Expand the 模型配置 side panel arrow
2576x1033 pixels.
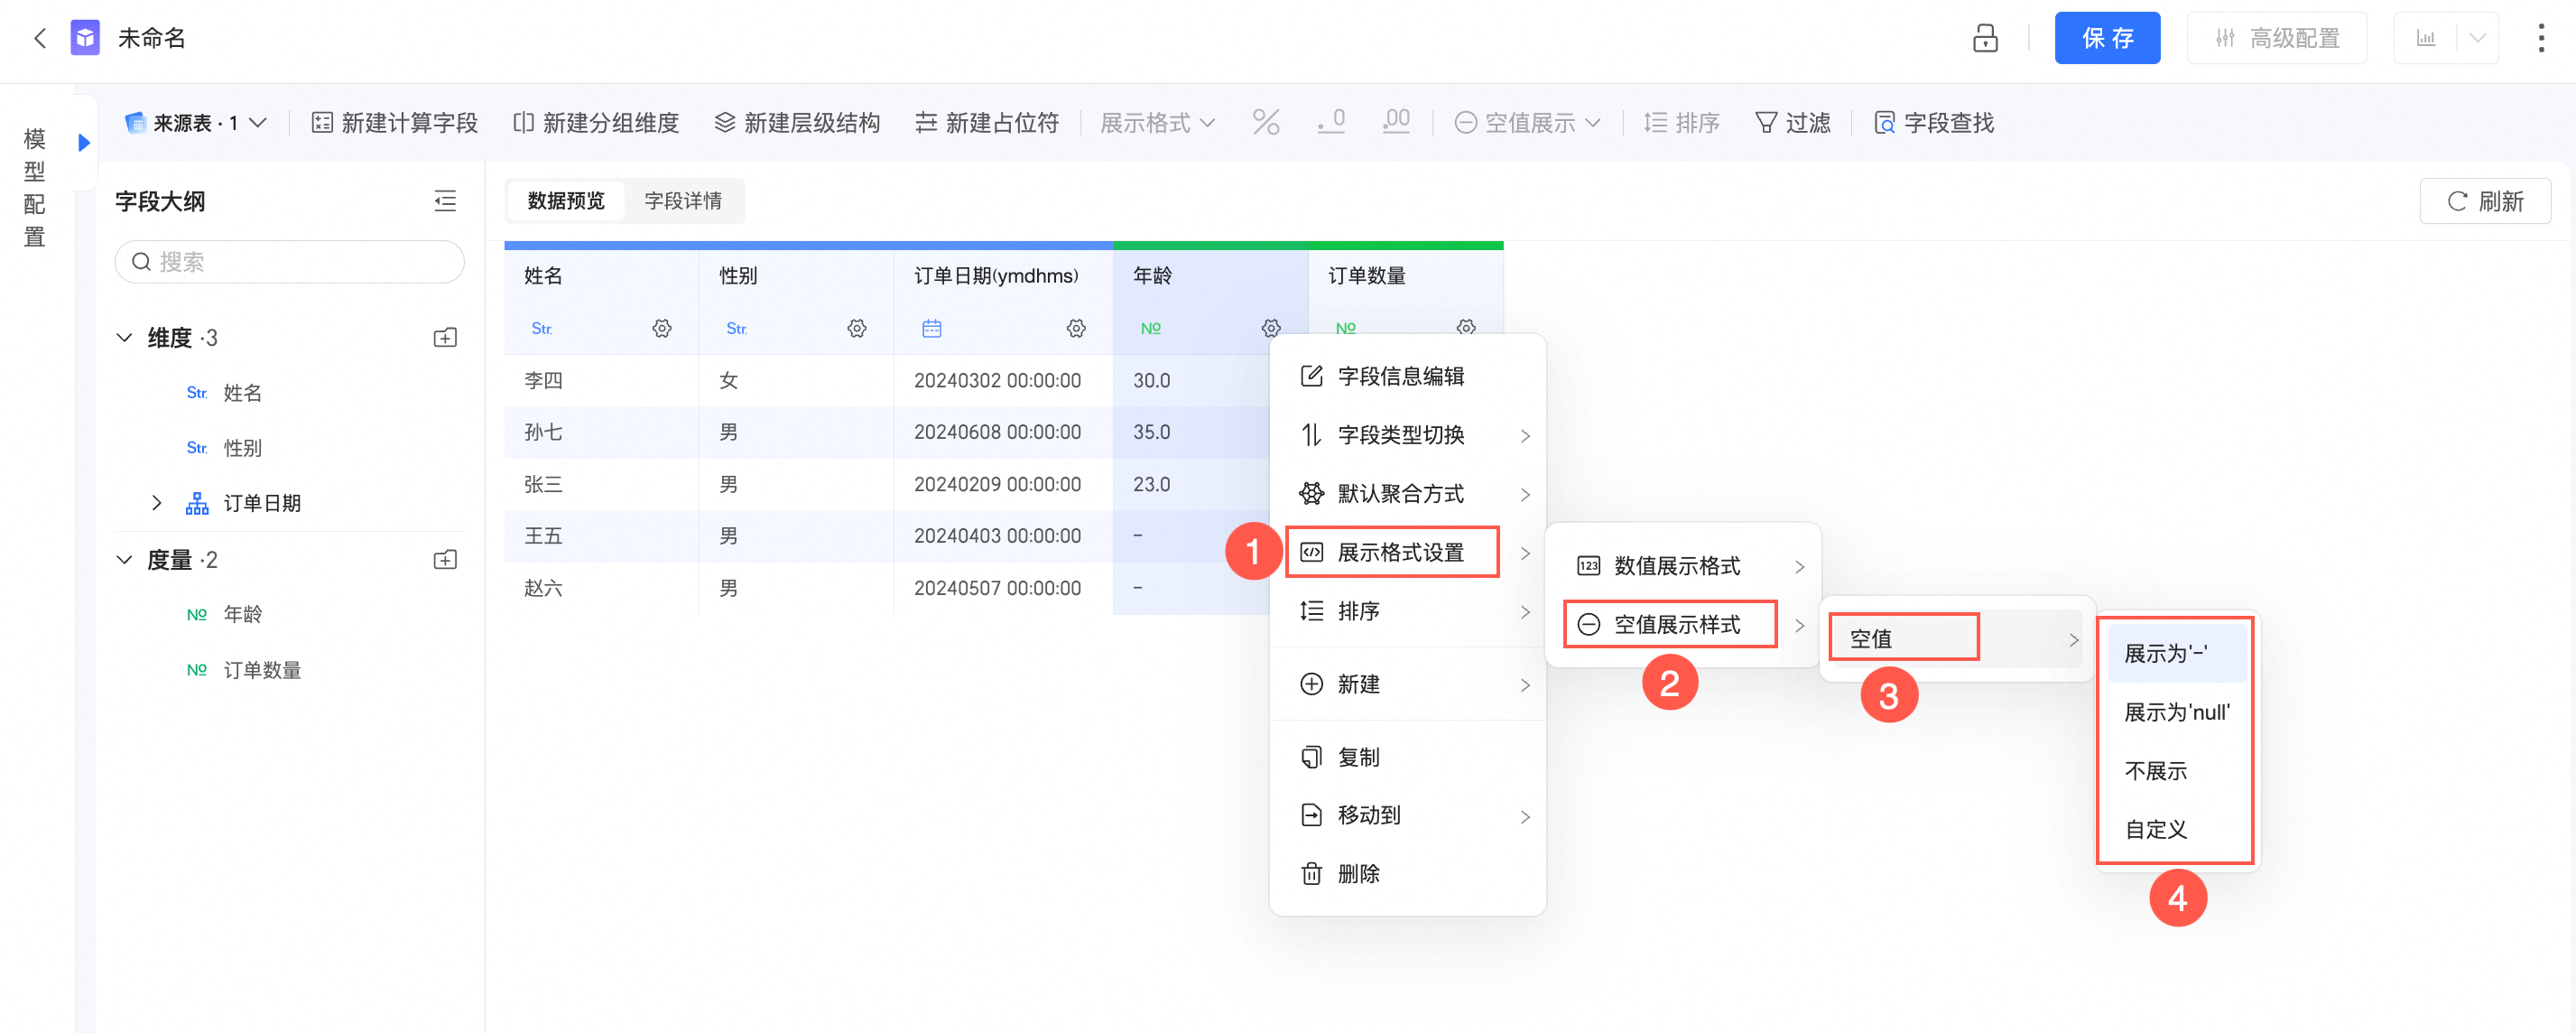[x=85, y=143]
